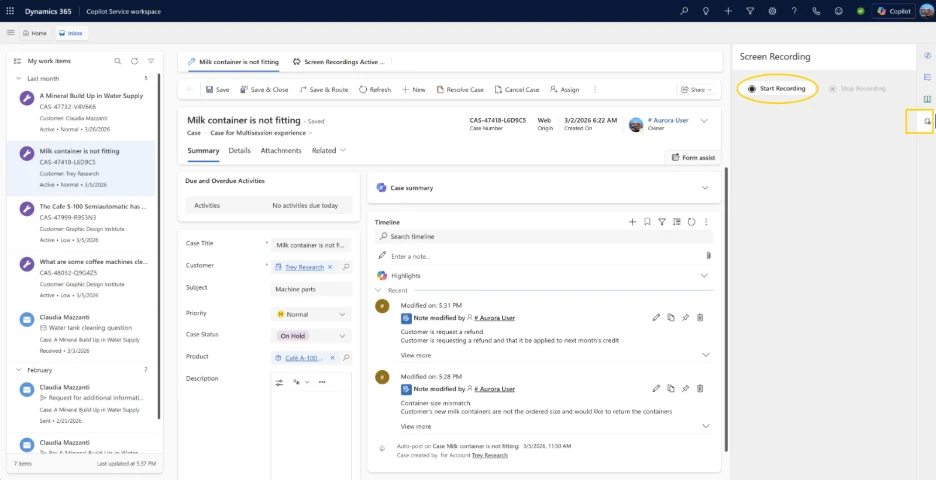Expand the Case summary section
936x480 pixels.
tap(704, 187)
